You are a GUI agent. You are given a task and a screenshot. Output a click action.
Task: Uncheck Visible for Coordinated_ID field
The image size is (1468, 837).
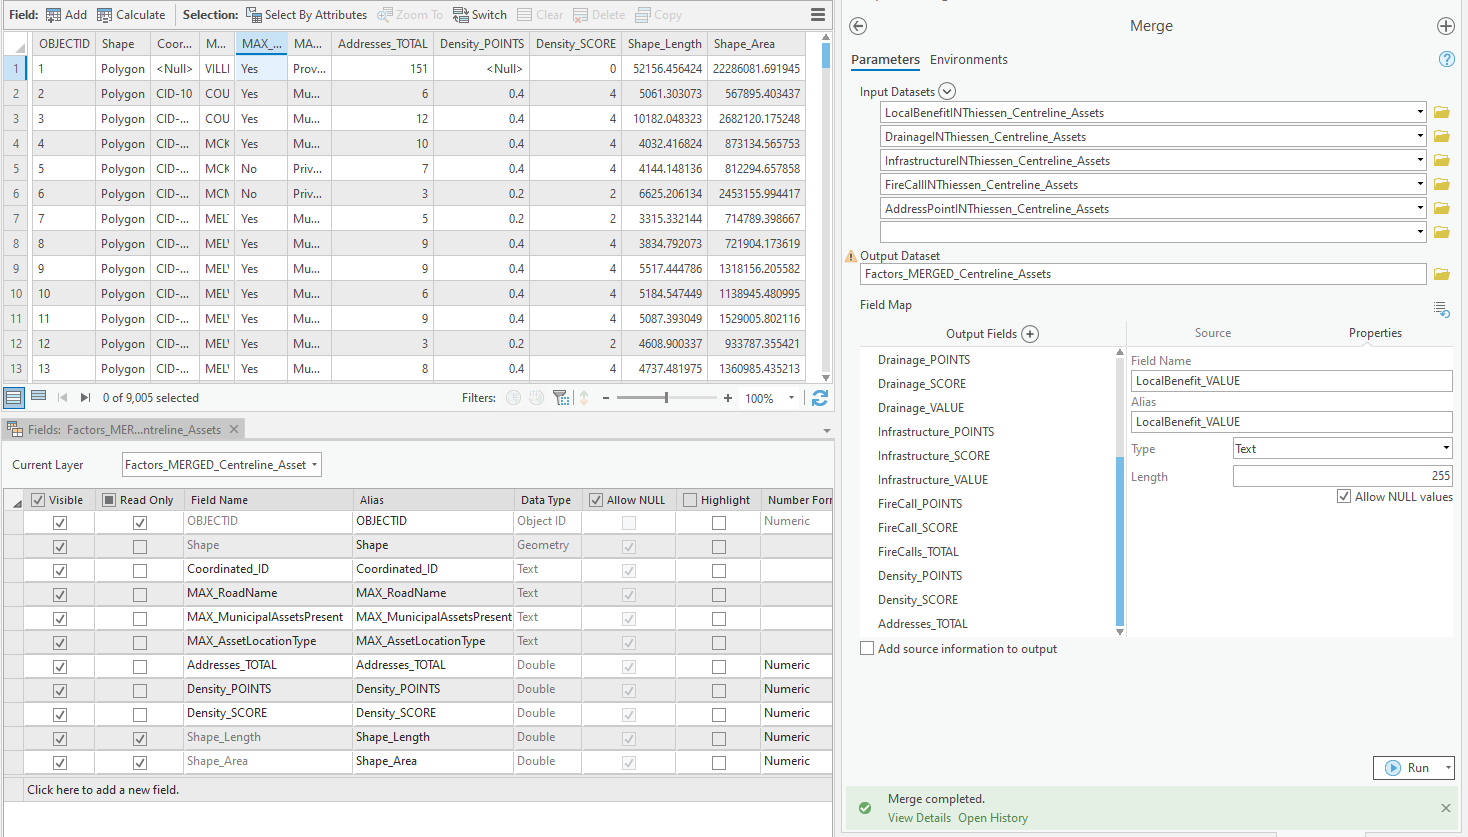click(x=60, y=570)
